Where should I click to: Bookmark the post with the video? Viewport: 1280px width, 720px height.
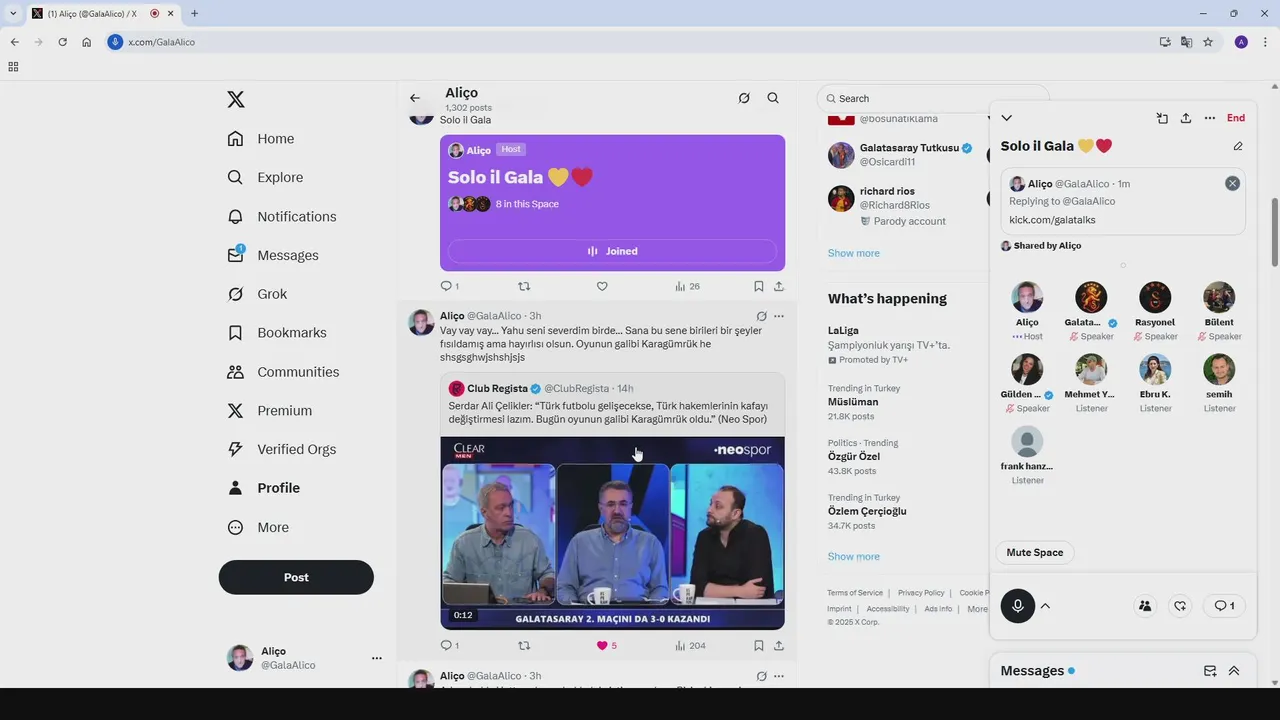(759, 645)
